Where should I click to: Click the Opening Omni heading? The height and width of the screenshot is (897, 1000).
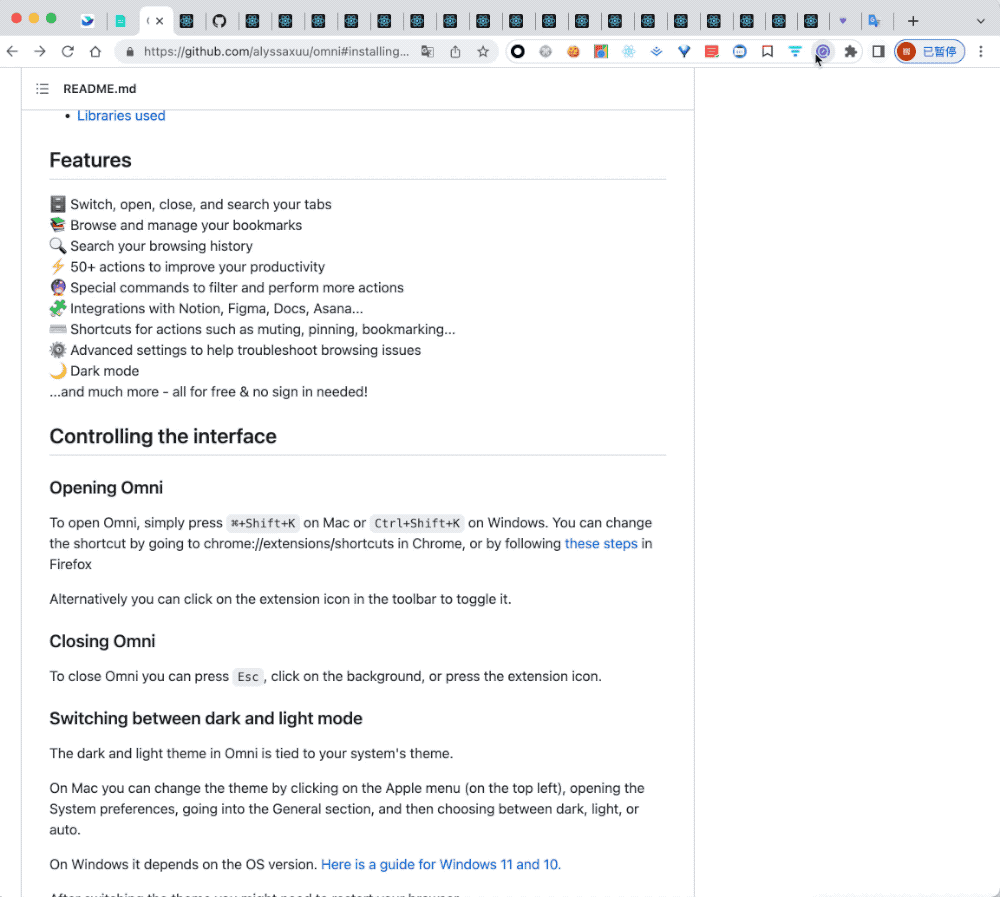coord(106,487)
